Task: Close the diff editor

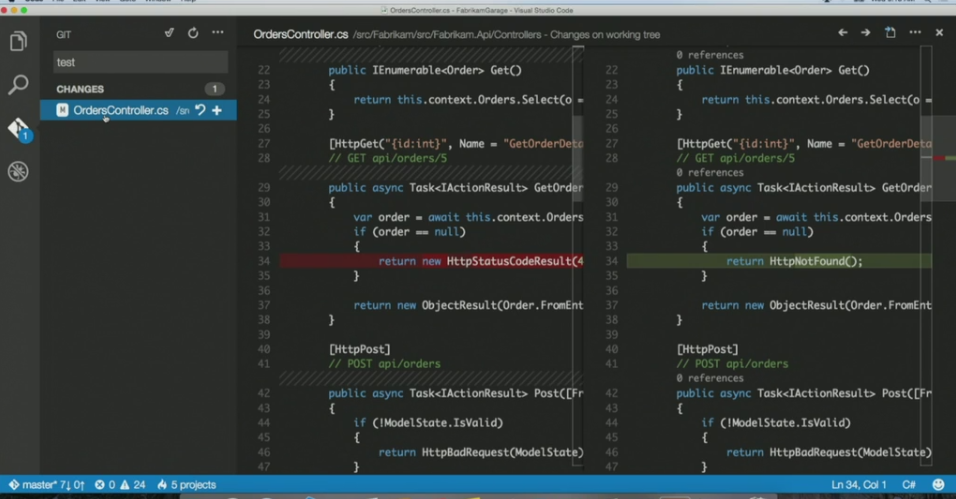Action: coord(939,34)
